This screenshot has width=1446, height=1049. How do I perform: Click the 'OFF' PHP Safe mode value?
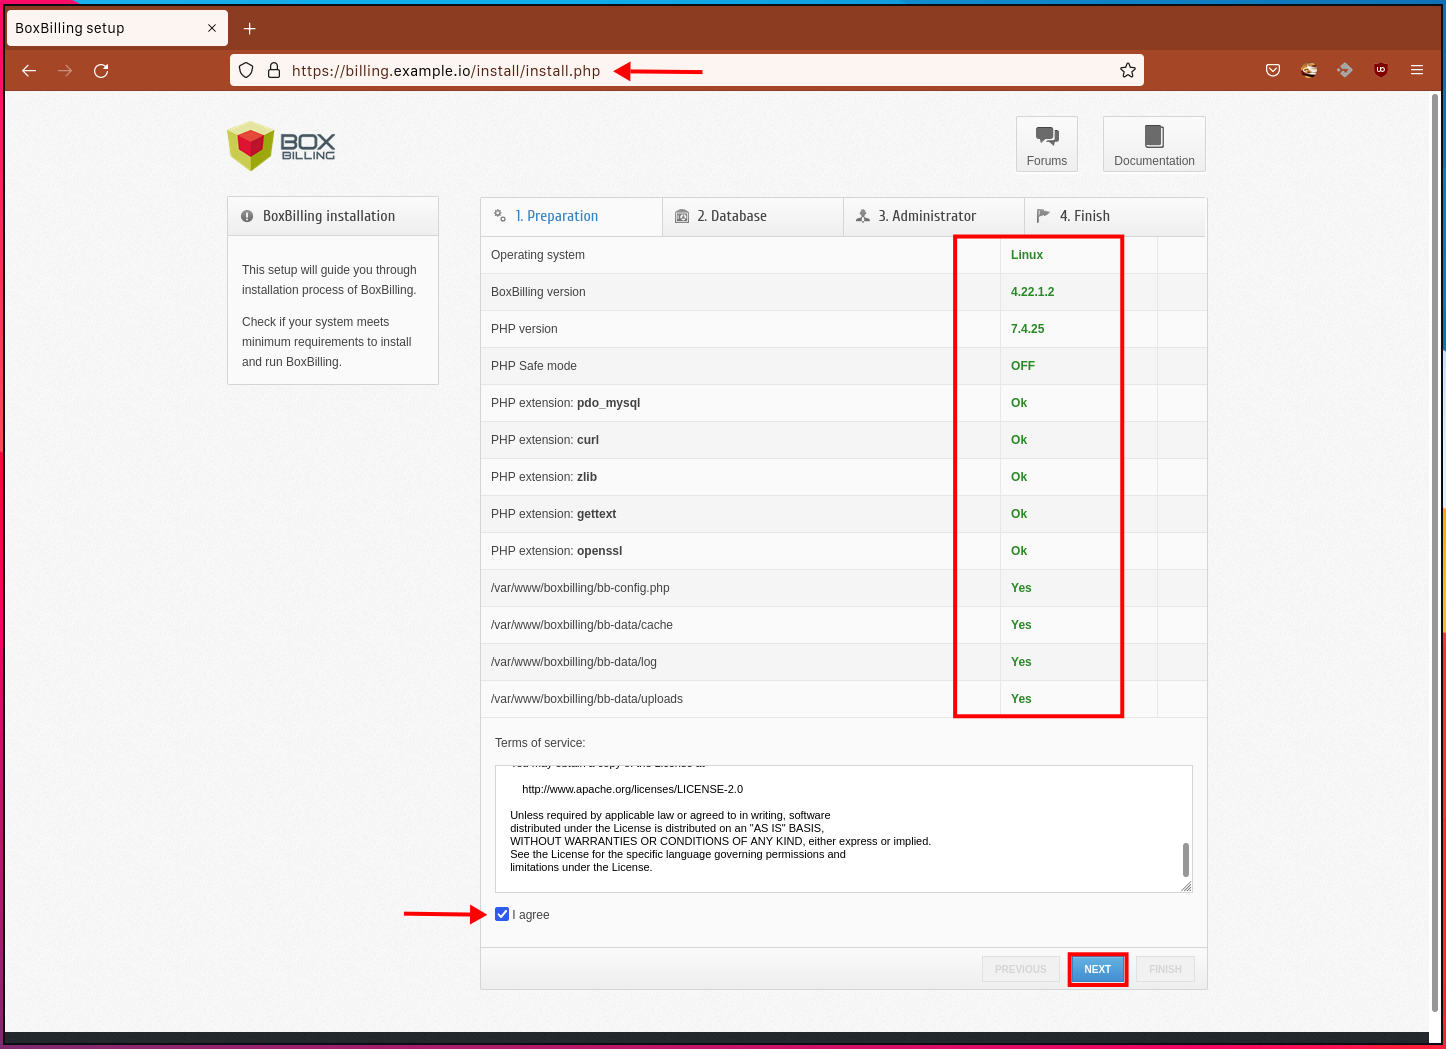coord(1023,366)
